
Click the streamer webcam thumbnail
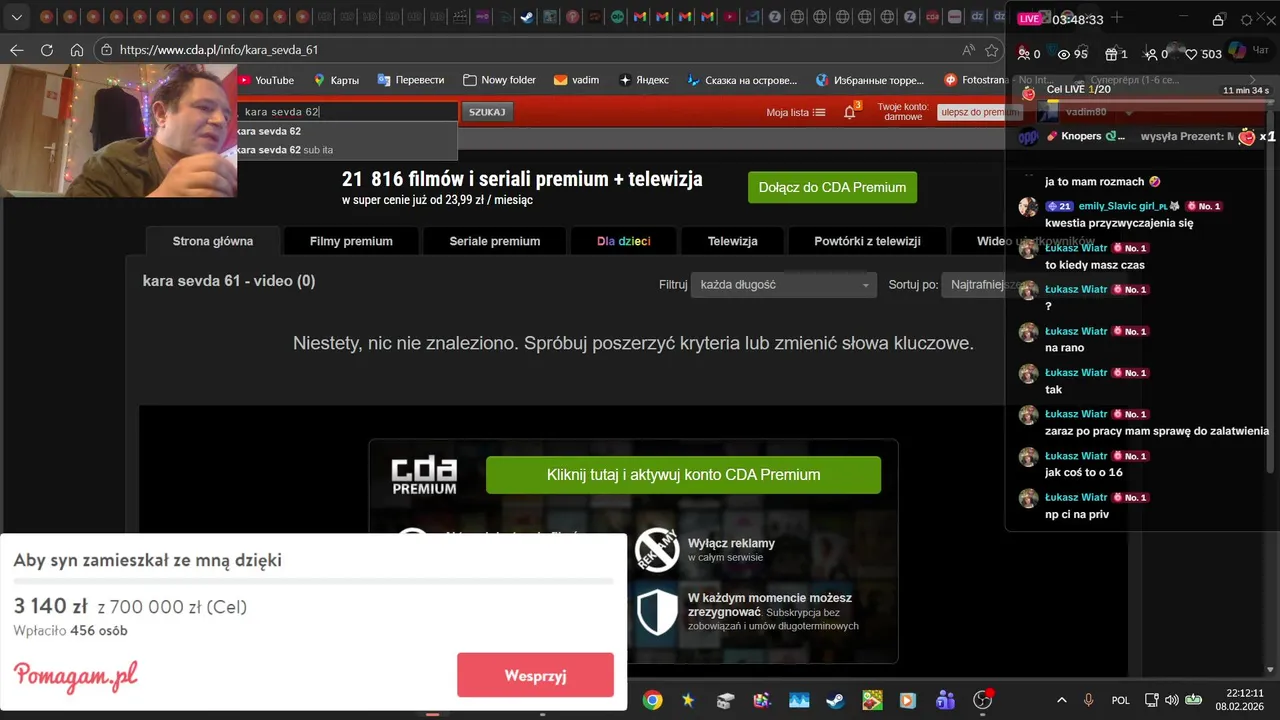coord(118,130)
